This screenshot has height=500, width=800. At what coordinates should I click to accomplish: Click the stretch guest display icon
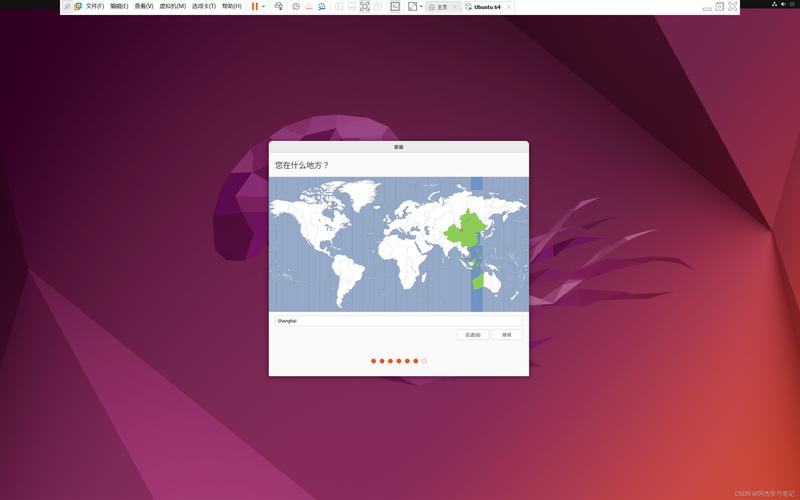click(x=412, y=7)
